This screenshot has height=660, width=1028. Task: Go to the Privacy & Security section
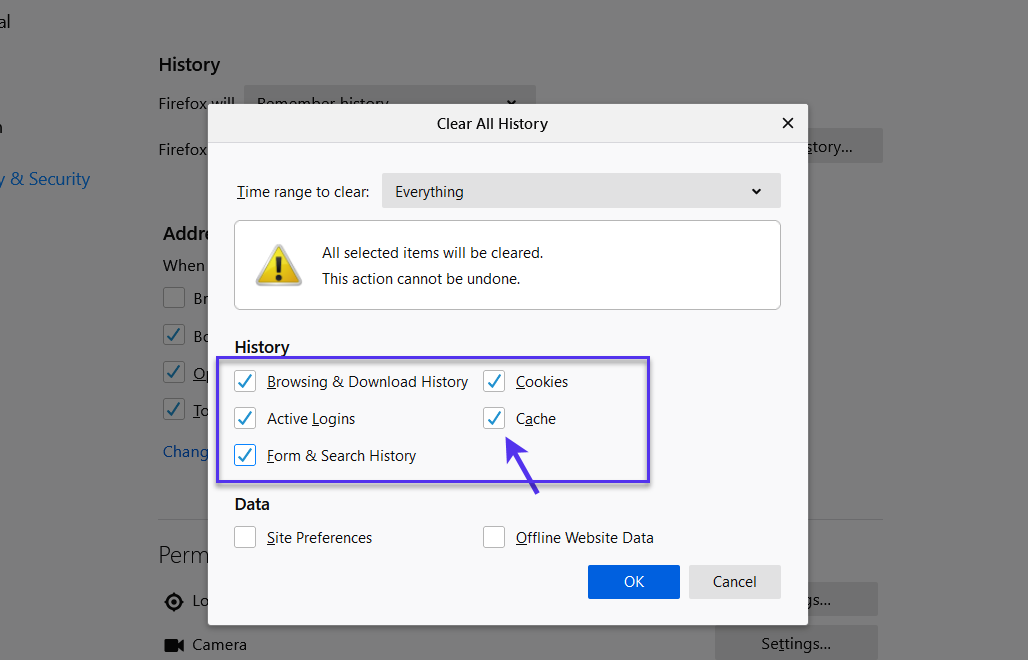tap(45, 178)
